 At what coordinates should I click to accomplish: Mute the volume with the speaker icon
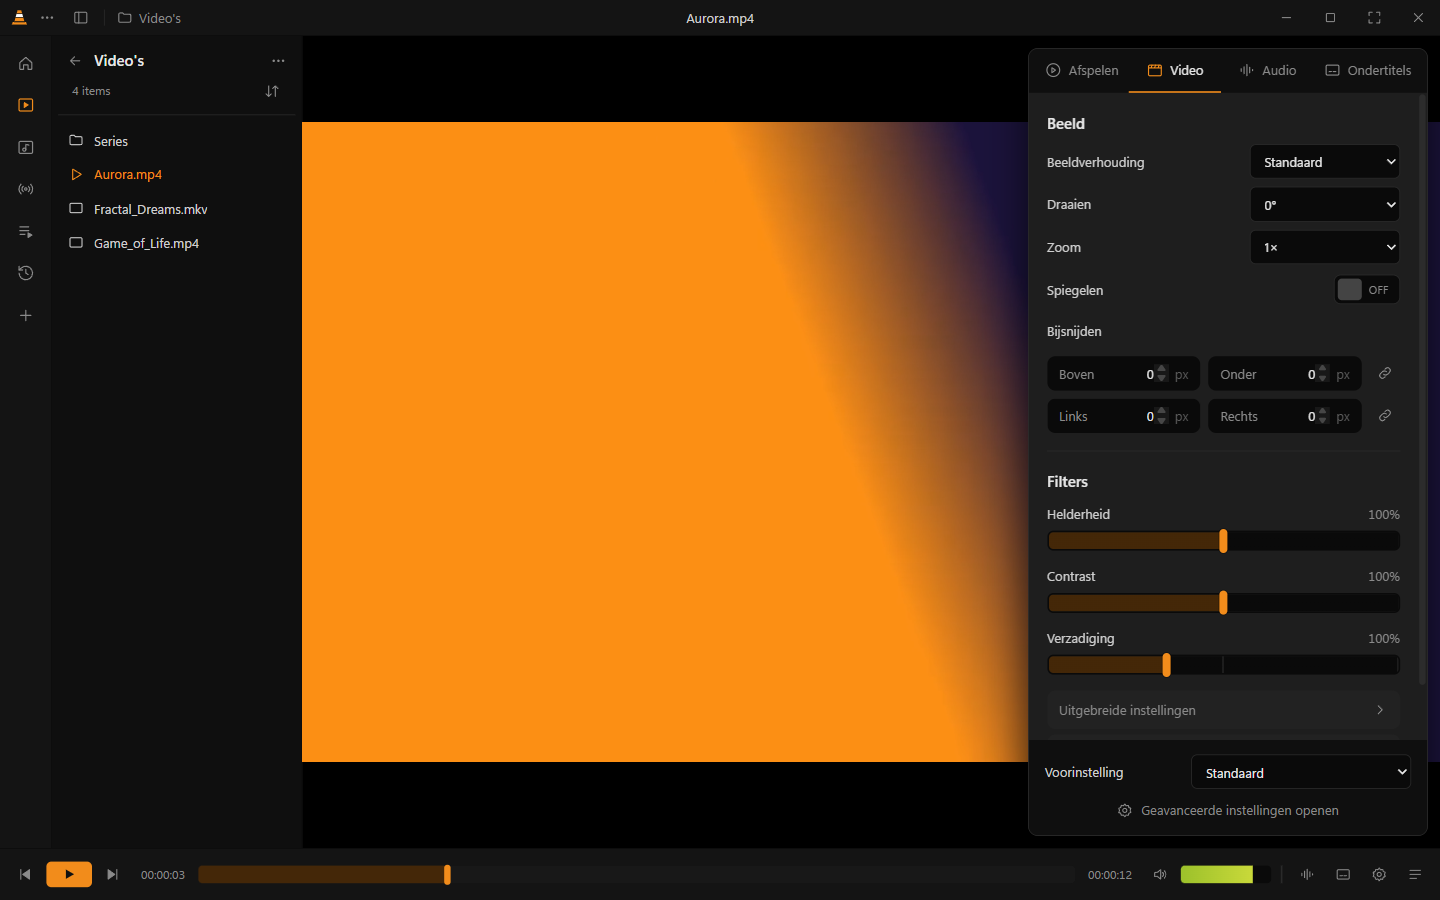pyautogui.click(x=1160, y=874)
